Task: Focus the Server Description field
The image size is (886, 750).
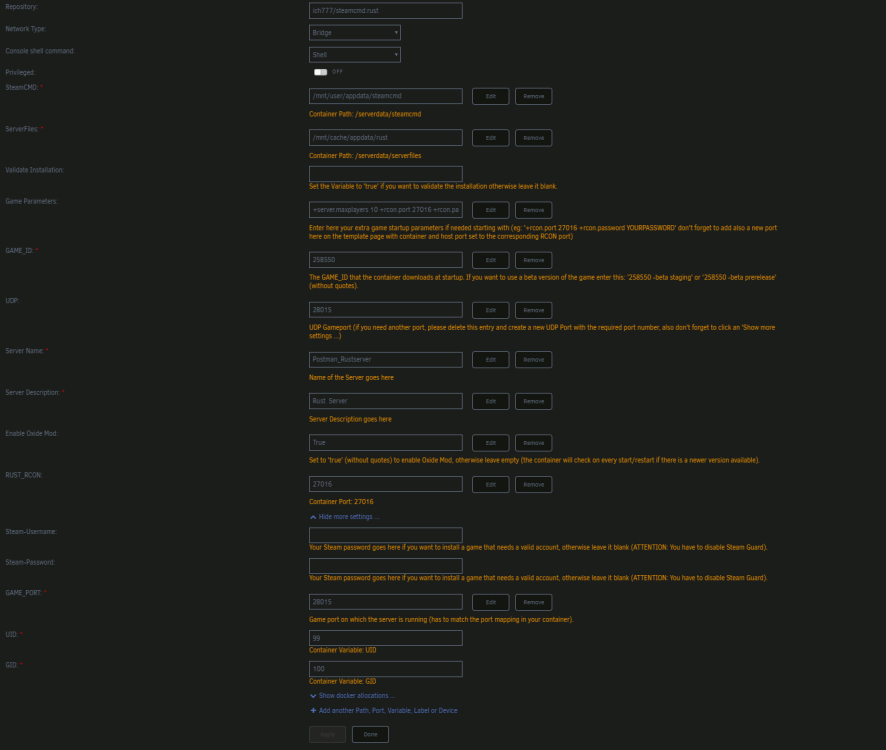Action: pos(386,401)
